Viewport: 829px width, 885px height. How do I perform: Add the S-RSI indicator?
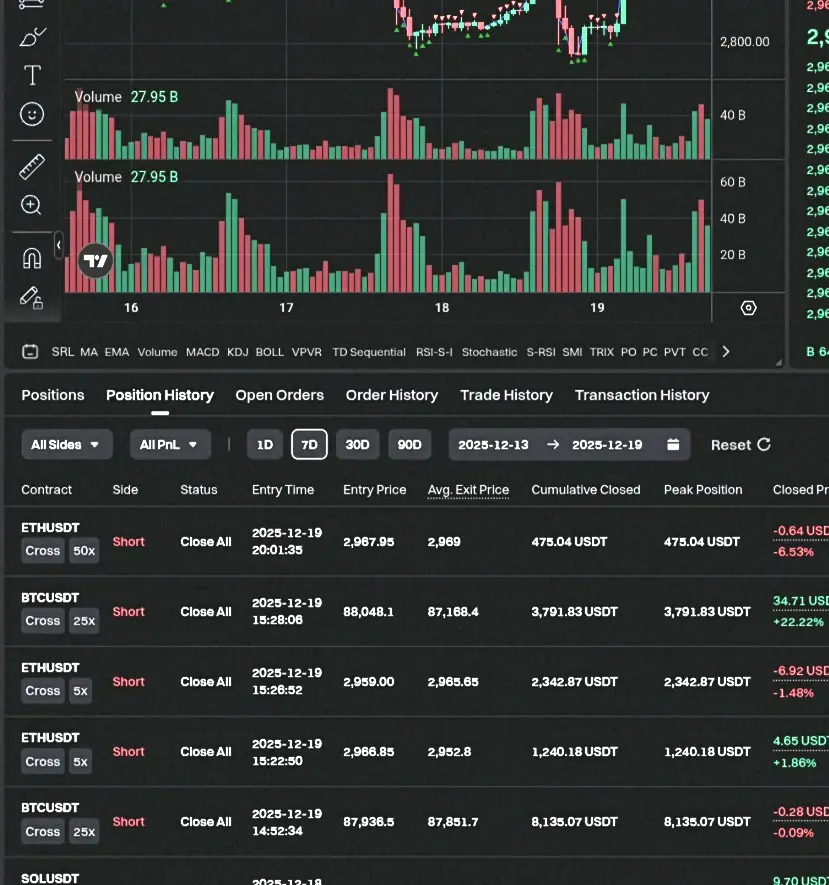click(x=541, y=352)
